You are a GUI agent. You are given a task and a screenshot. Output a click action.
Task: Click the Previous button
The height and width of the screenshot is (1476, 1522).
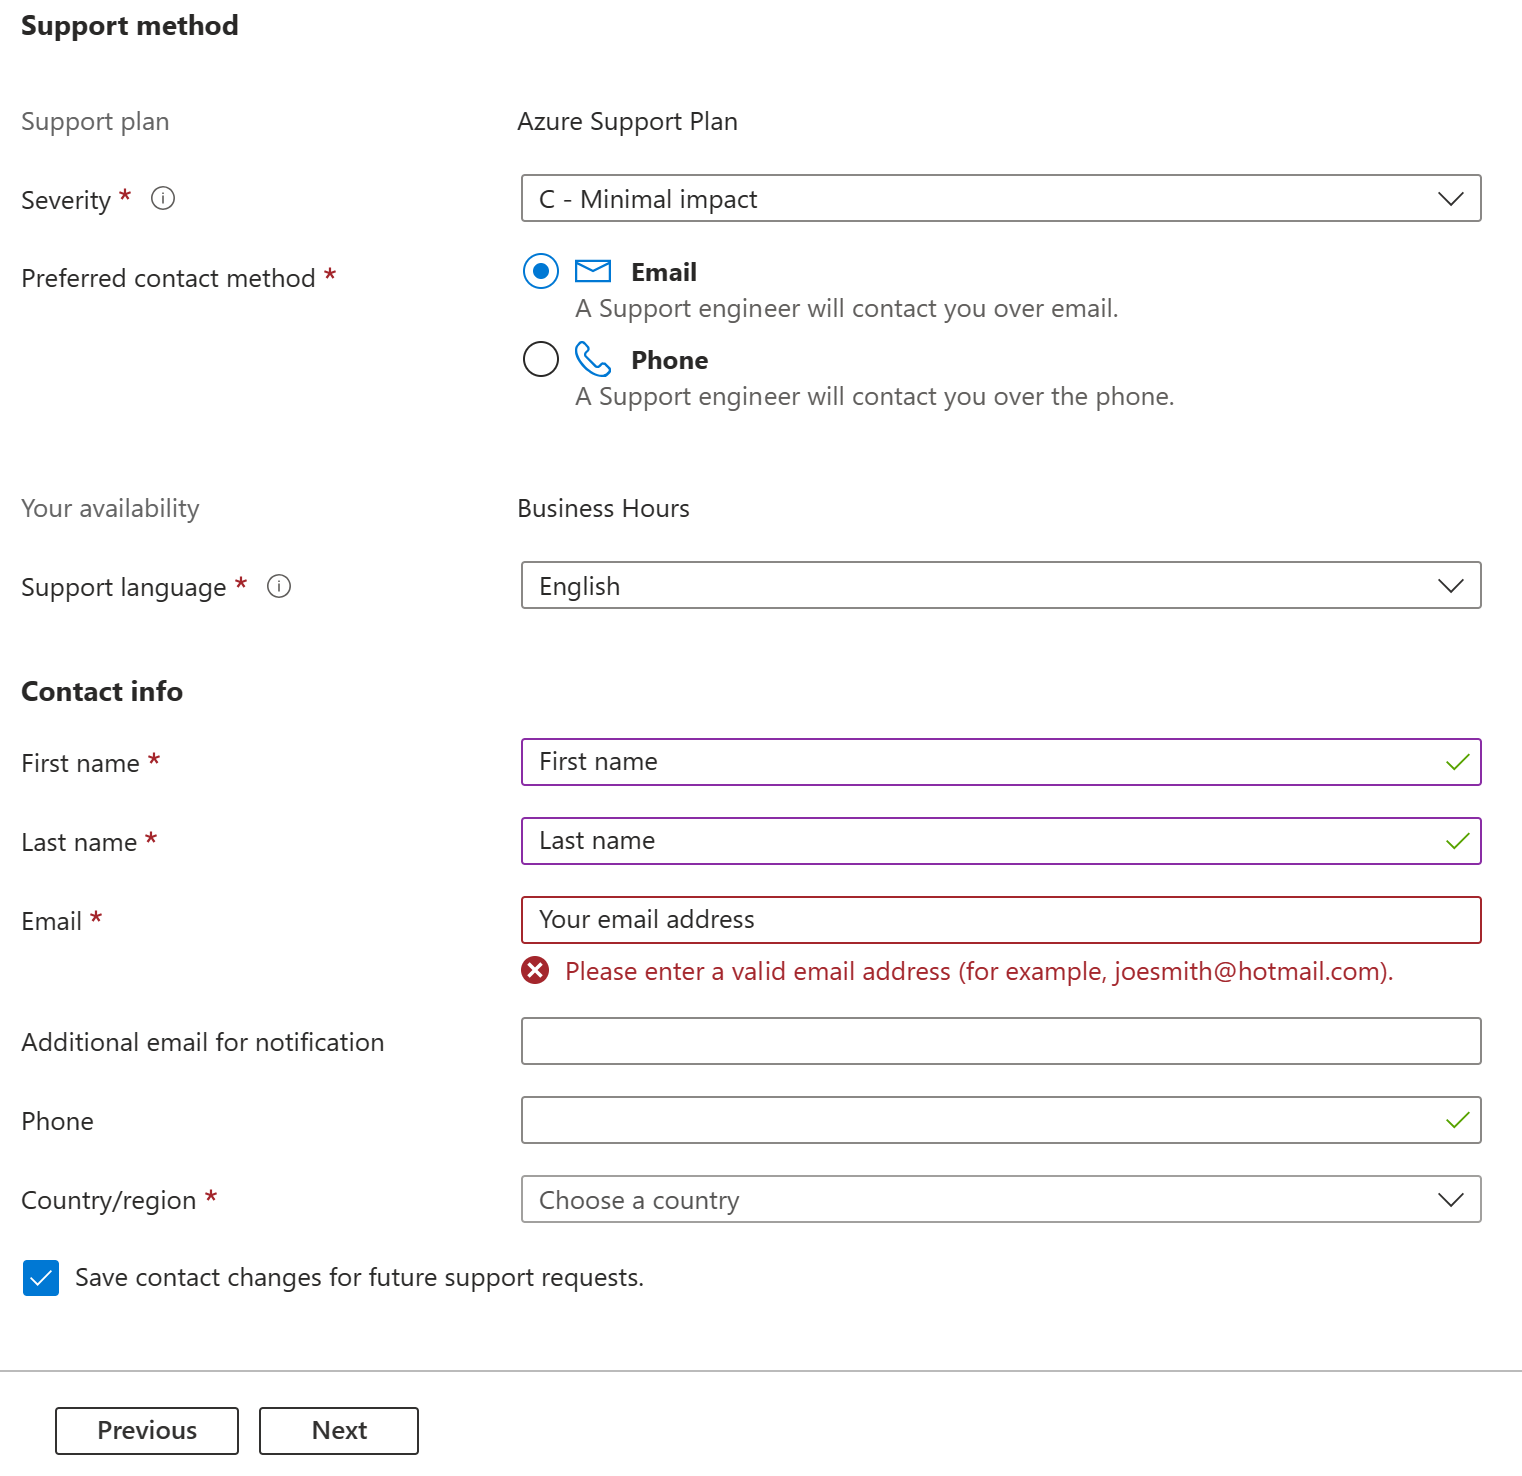pyautogui.click(x=147, y=1430)
